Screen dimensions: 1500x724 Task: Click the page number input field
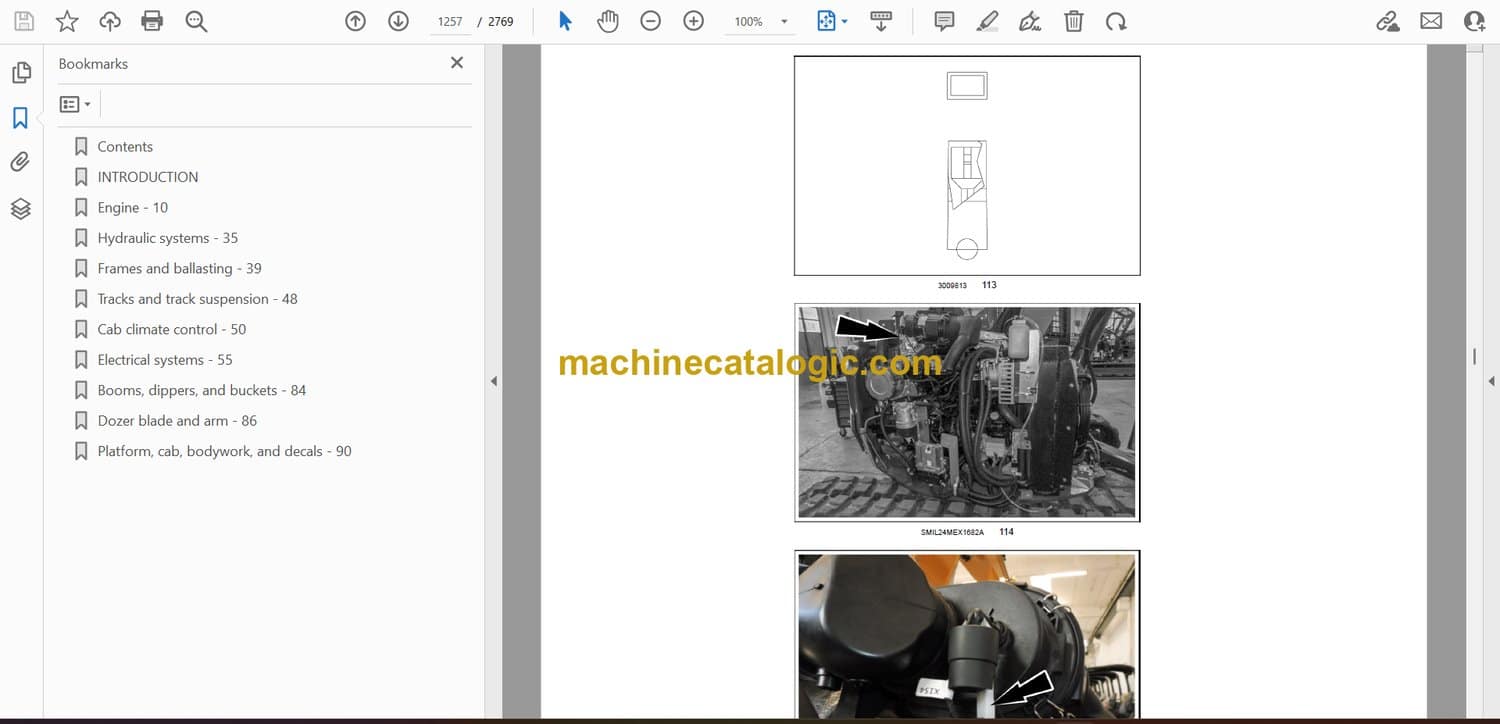pyautogui.click(x=450, y=21)
